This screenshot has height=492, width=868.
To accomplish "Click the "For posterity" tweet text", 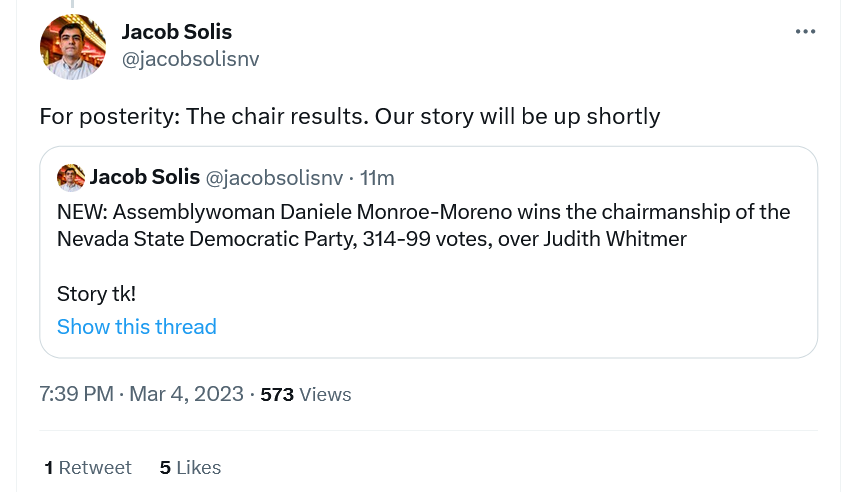I will [x=349, y=116].
